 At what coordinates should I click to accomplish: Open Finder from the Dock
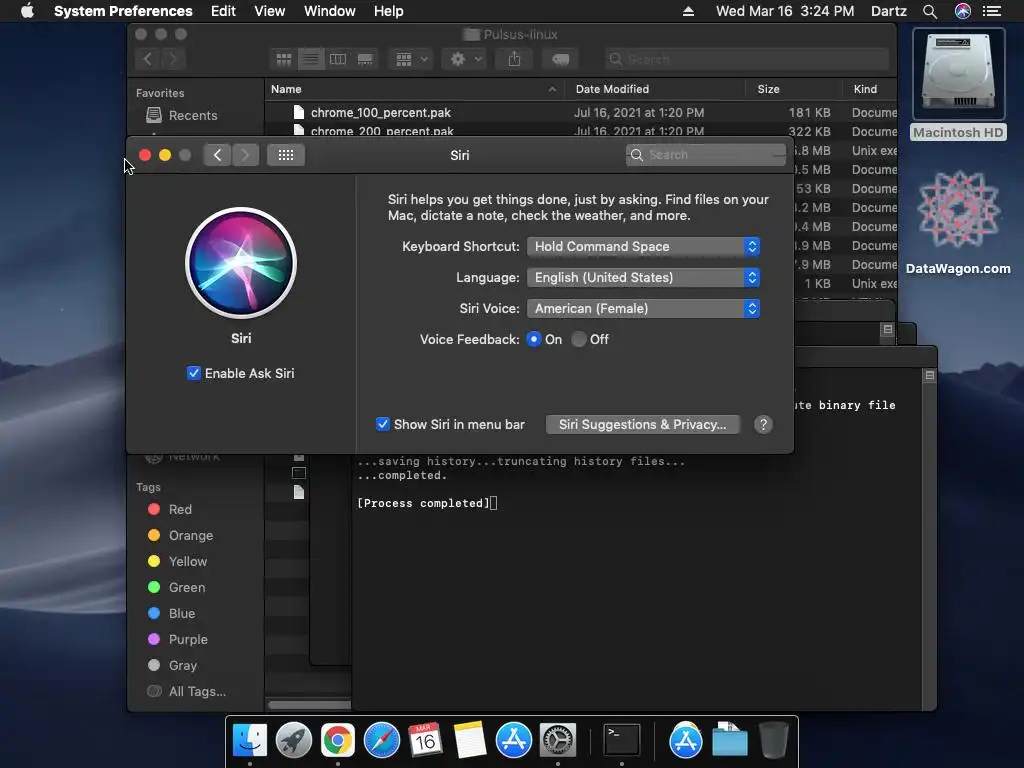pyautogui.click(x=250, y=740)
